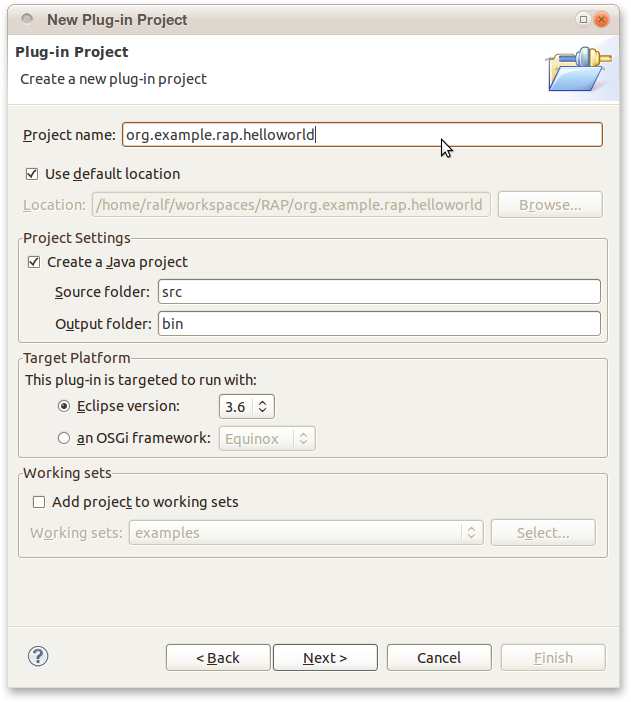This screenshot has width=631, height=702.
Task: Focus the Project name field
Action: click(x=362, y=134)
